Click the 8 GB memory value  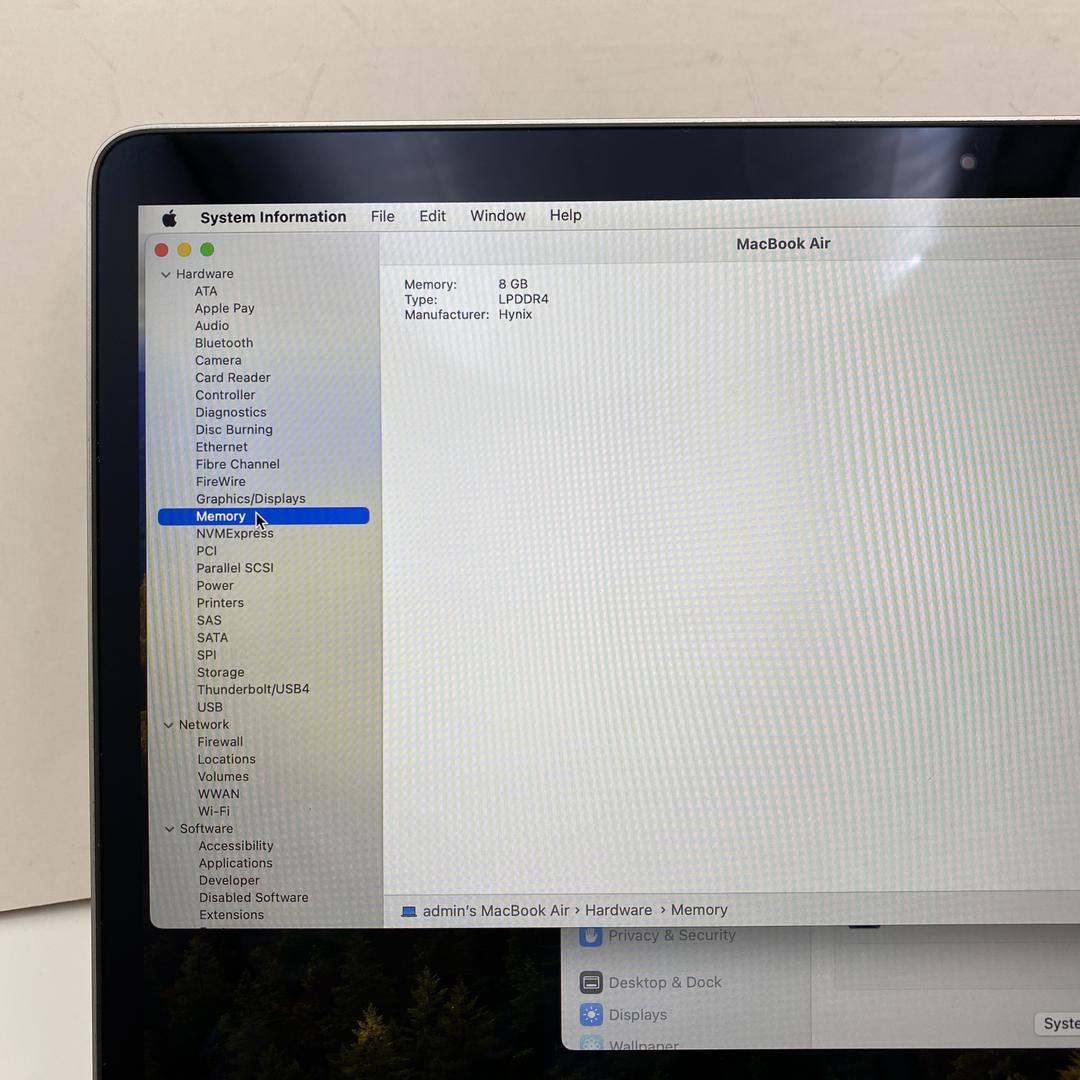[x=512, y=284]
